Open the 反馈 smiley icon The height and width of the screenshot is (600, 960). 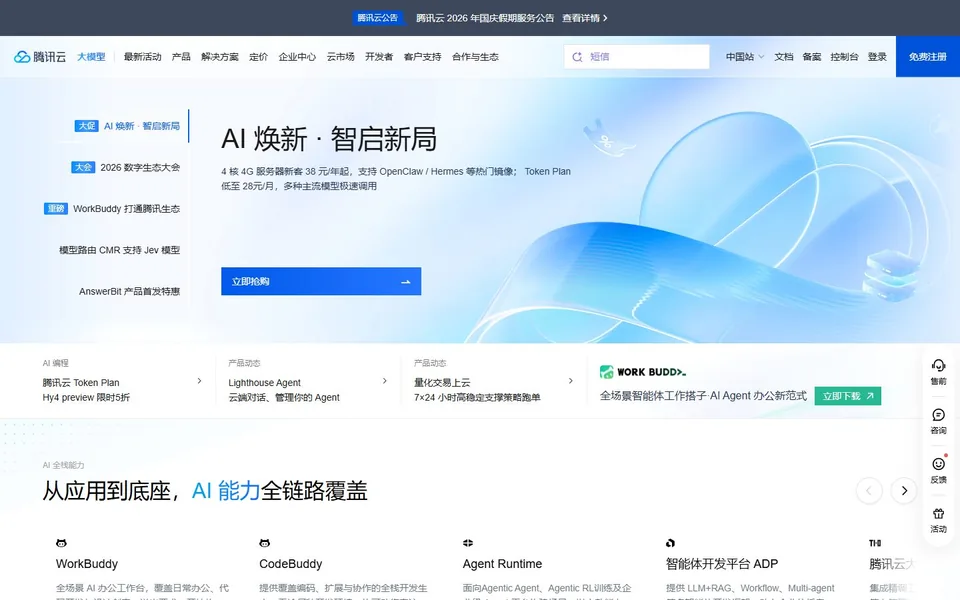point(938,463)
